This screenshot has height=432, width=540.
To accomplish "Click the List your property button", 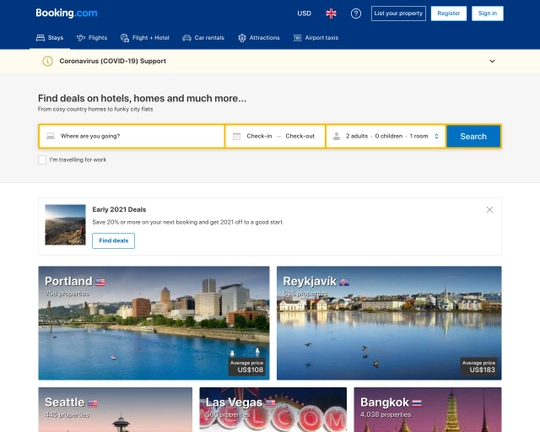I will coord(398,13).
